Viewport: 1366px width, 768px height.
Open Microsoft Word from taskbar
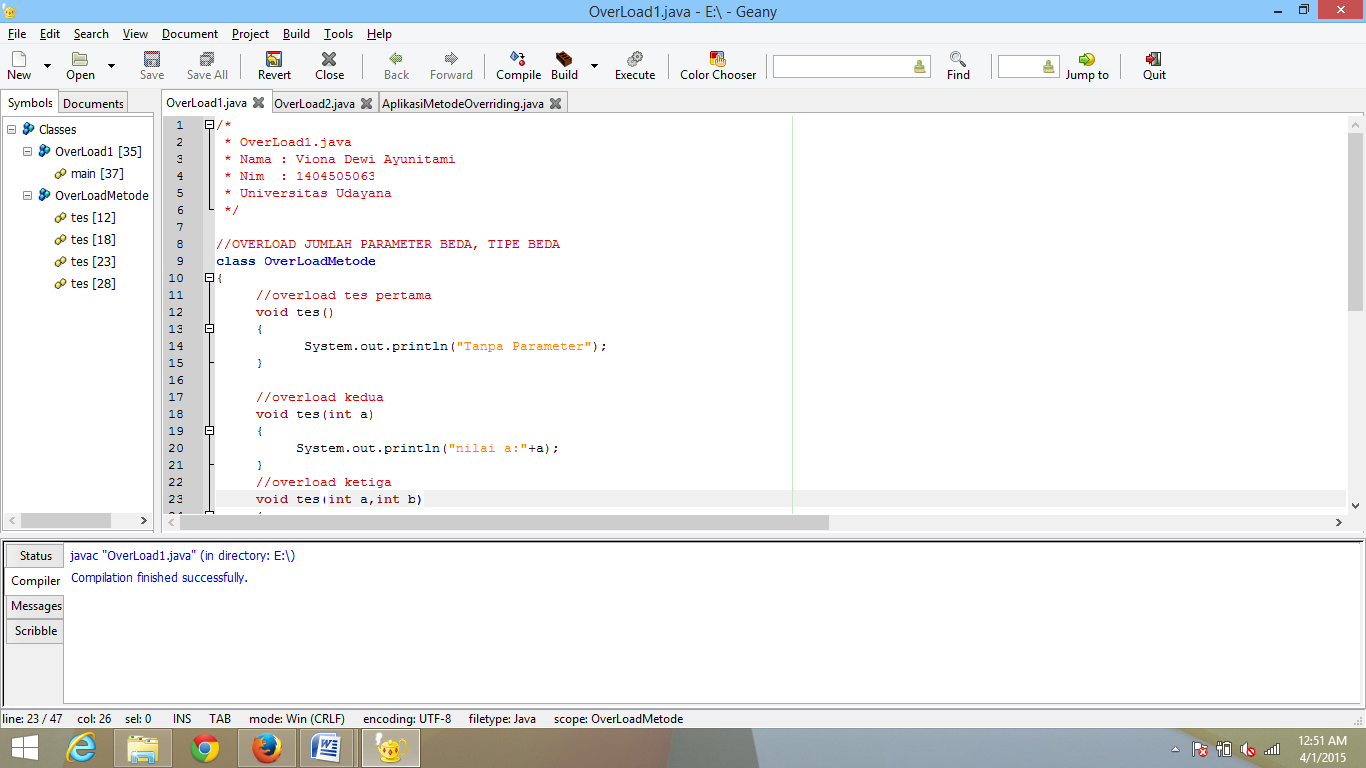[328, 748]
